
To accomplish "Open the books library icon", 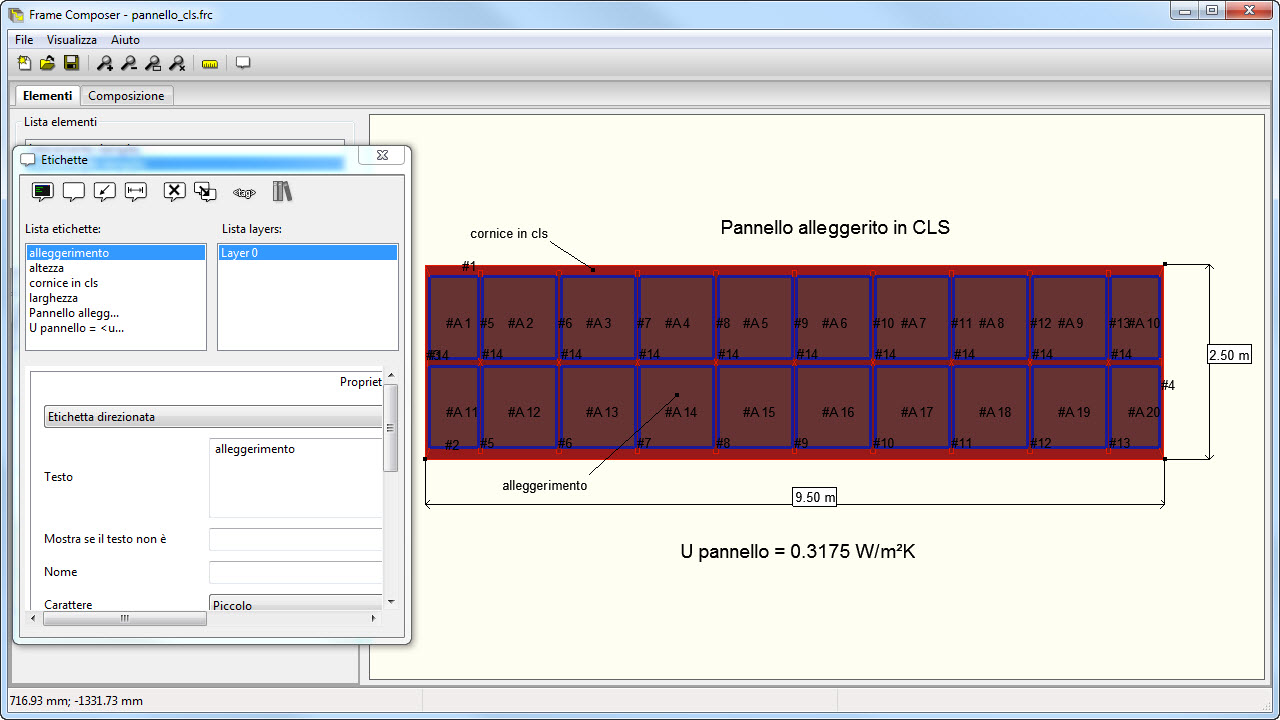I will click(x=282, y=191).
